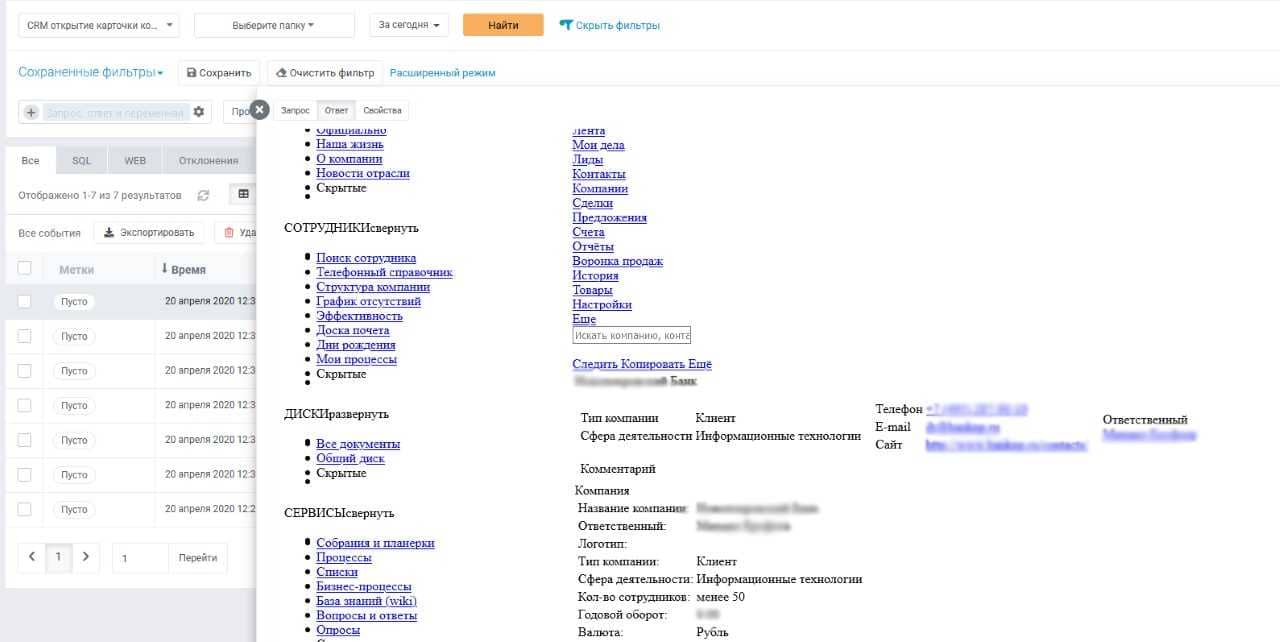Click the plus icon to add a filter
Image resolution: width=1280 pixels, height=642 pixels.
point(31,113)
